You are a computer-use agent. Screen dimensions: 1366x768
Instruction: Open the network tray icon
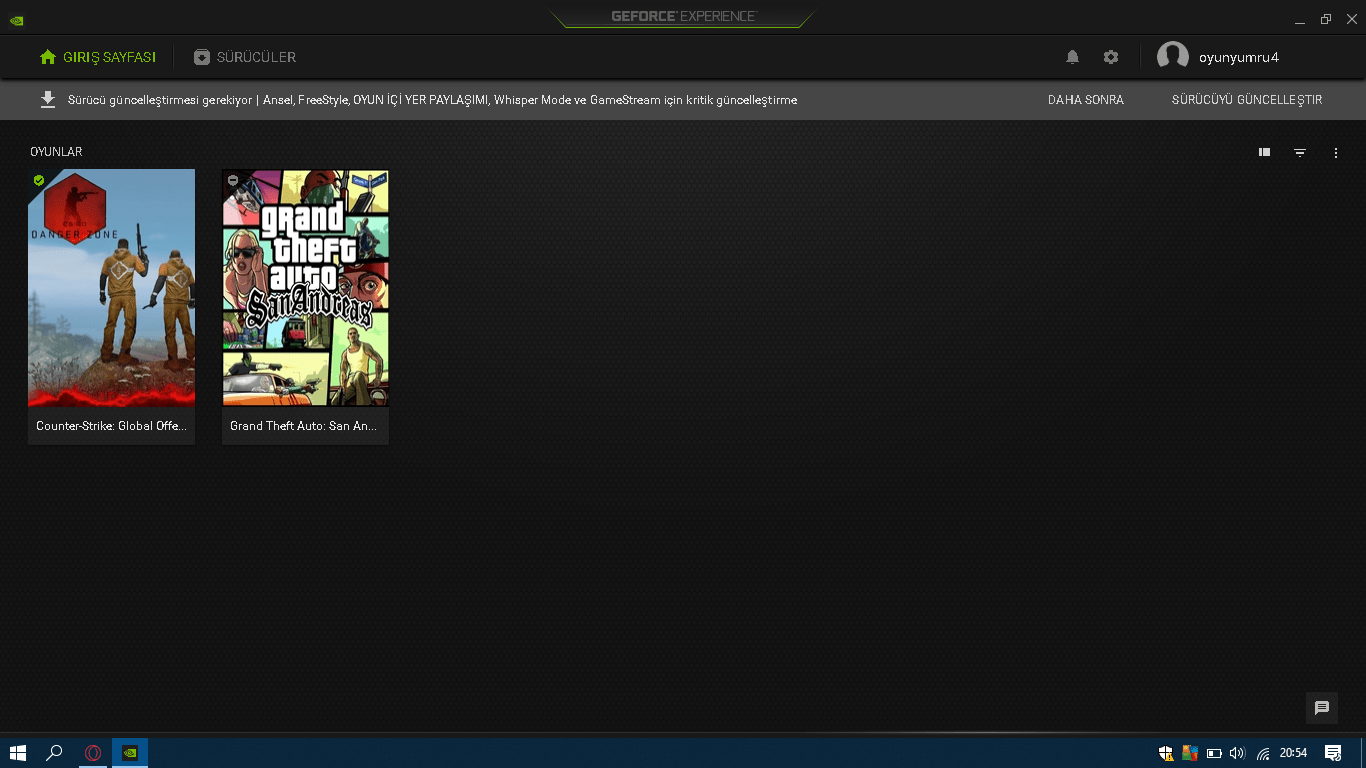click(1263, 753)
